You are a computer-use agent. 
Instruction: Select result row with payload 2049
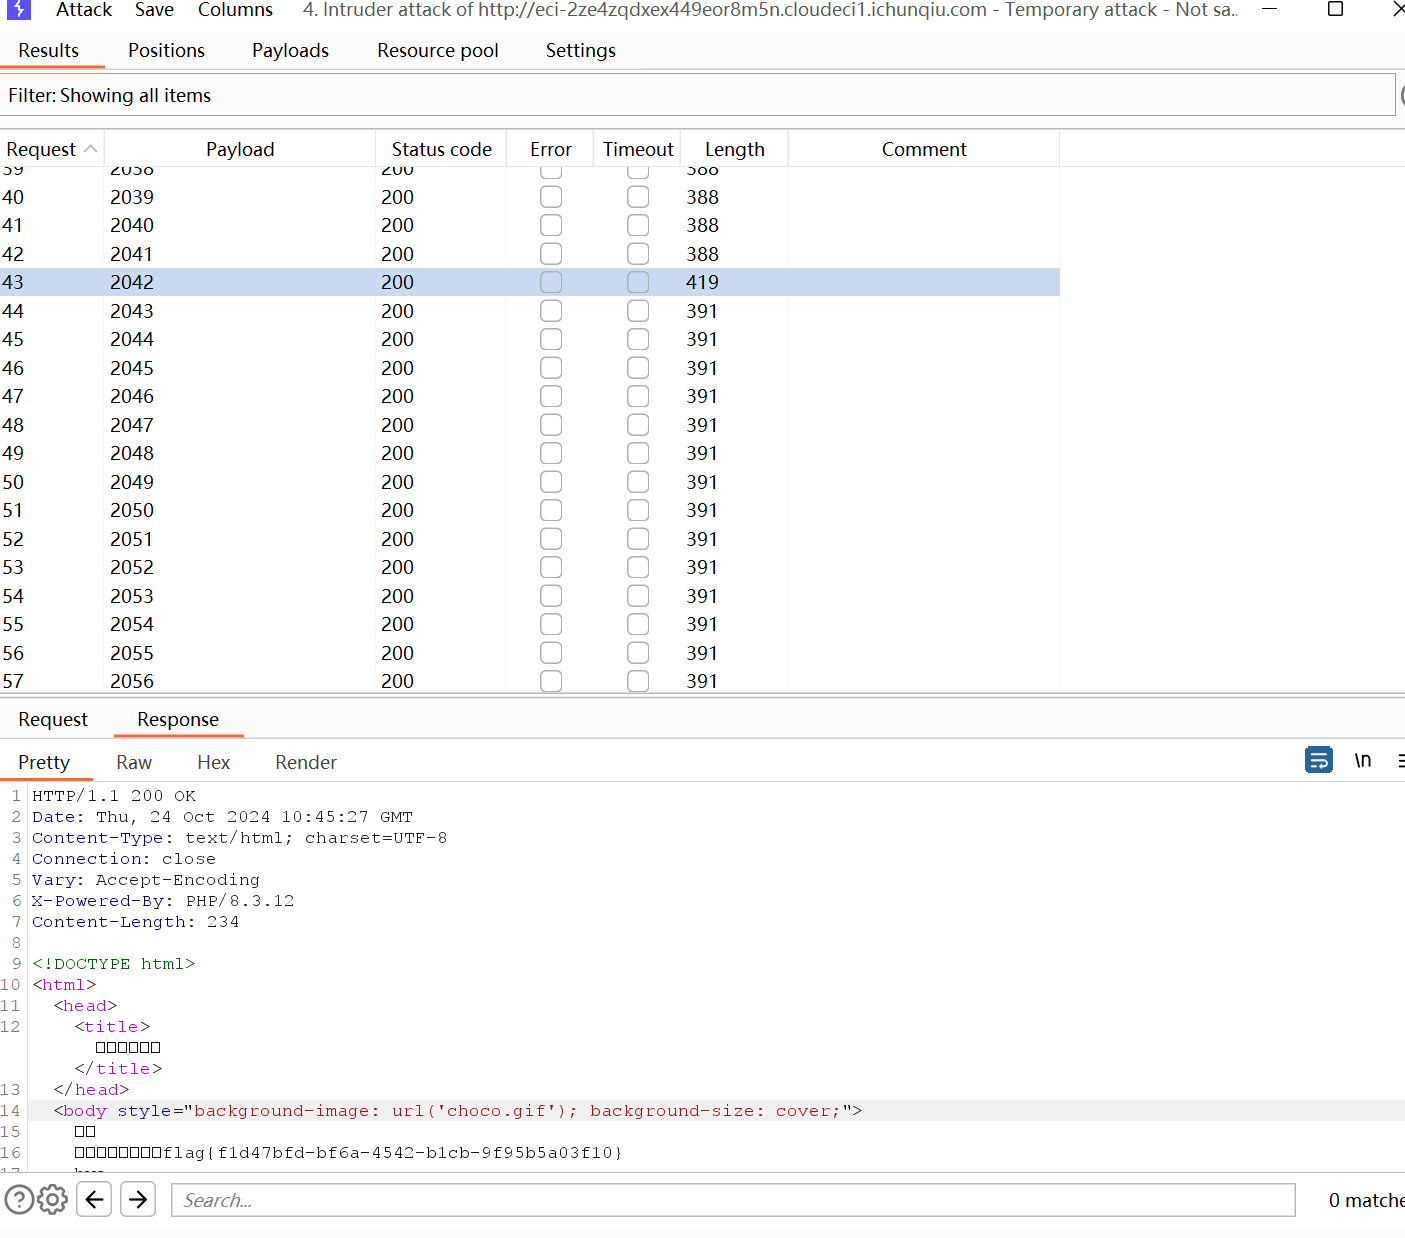[530, 482]
